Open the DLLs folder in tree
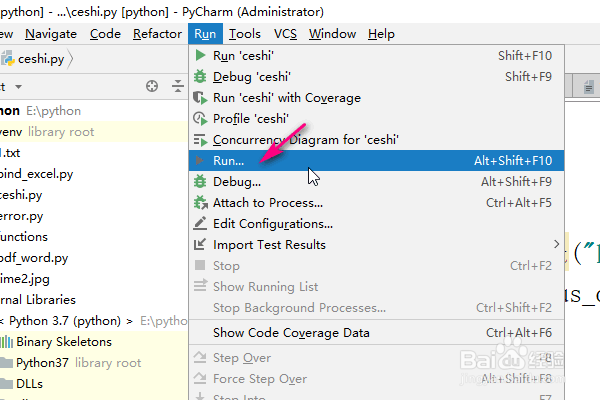The width and height of the screenshot is (600, 400). (29, 384)
